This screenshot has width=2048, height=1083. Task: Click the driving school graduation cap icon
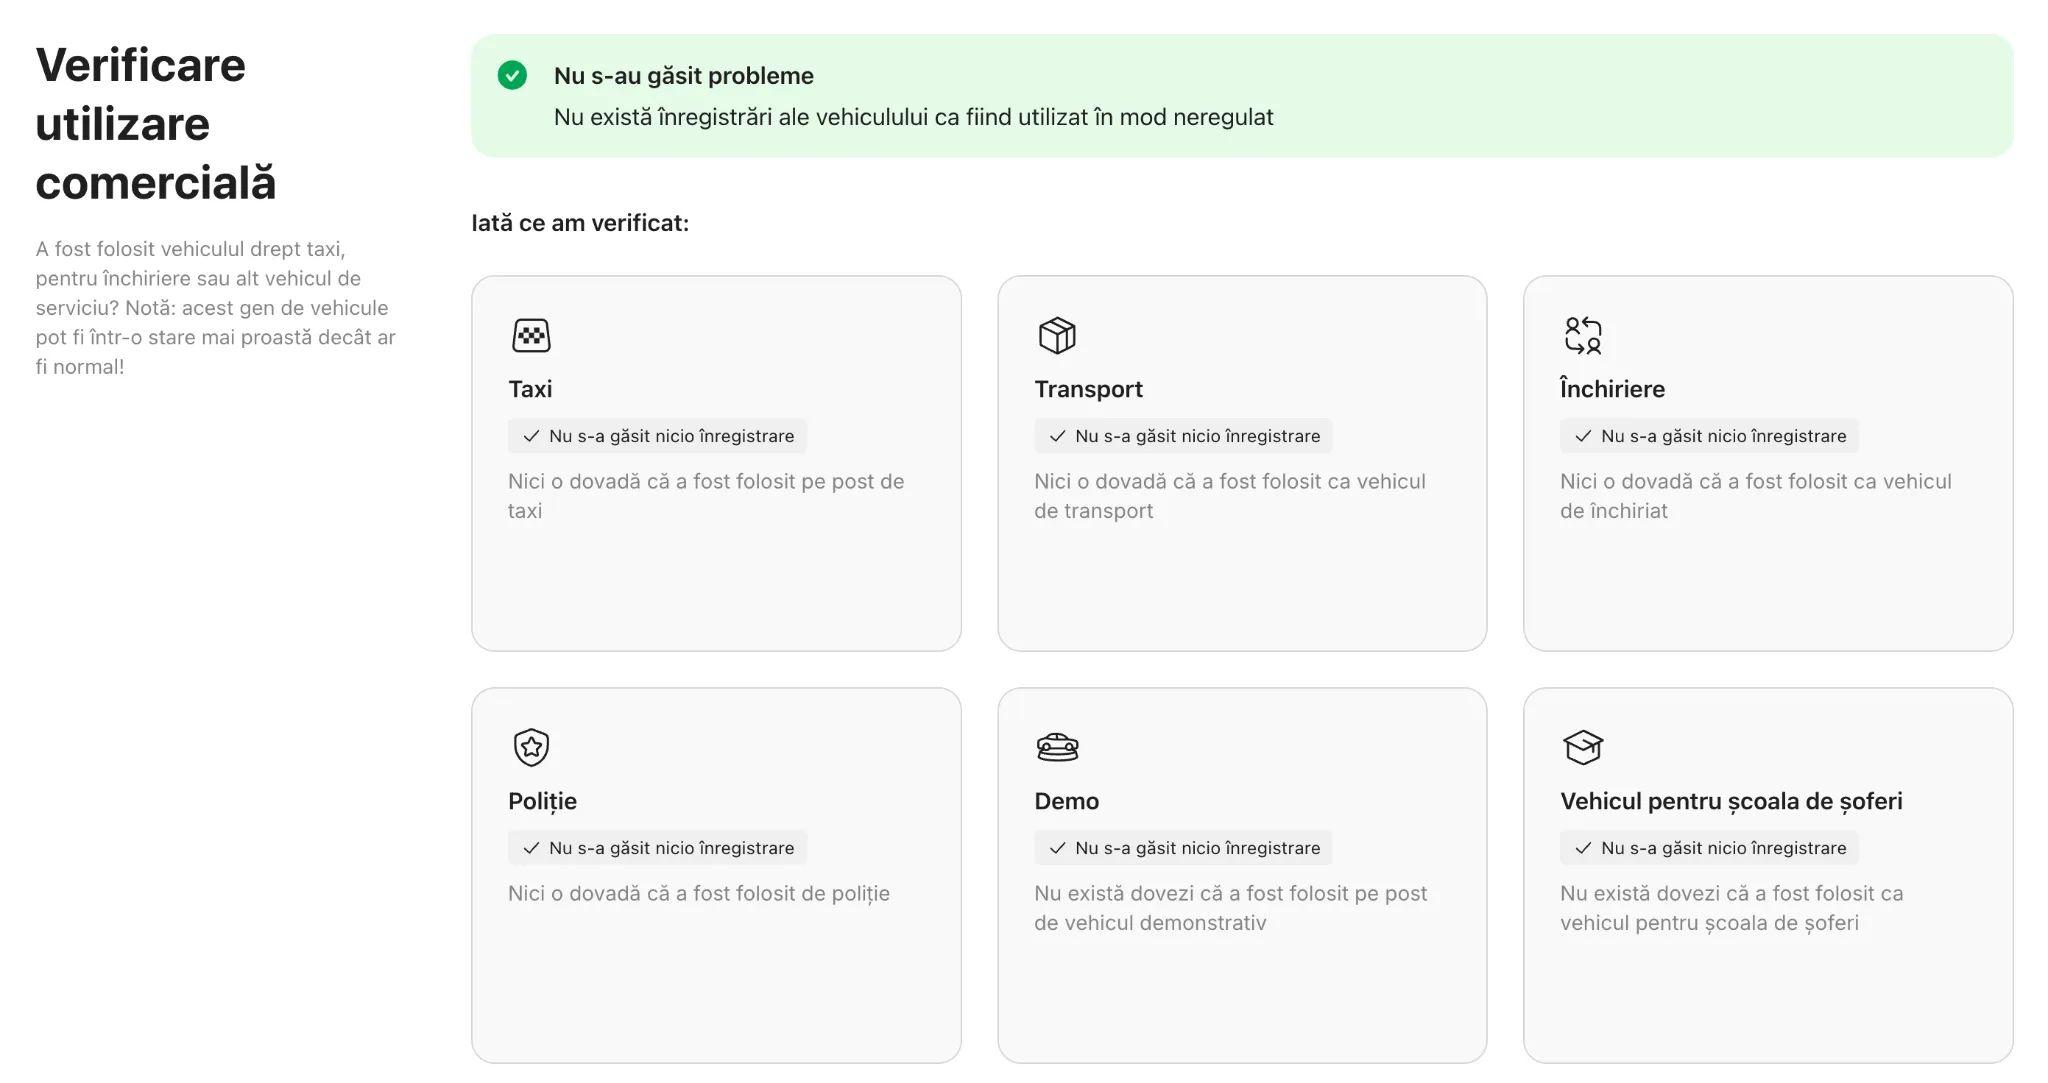pyautogui.click(x=1583, y=747)
